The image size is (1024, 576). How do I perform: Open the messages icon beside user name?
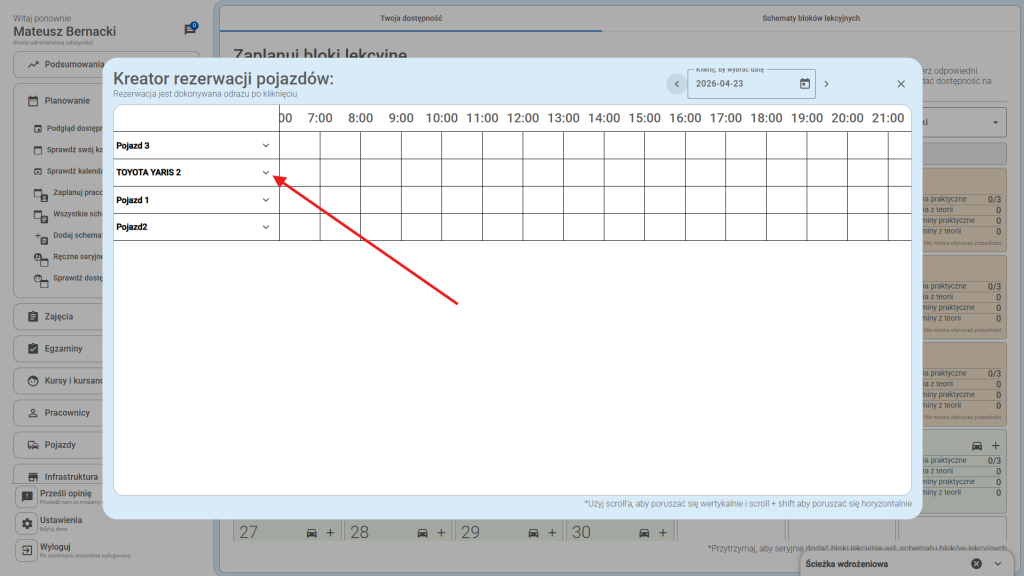point(190,30)
